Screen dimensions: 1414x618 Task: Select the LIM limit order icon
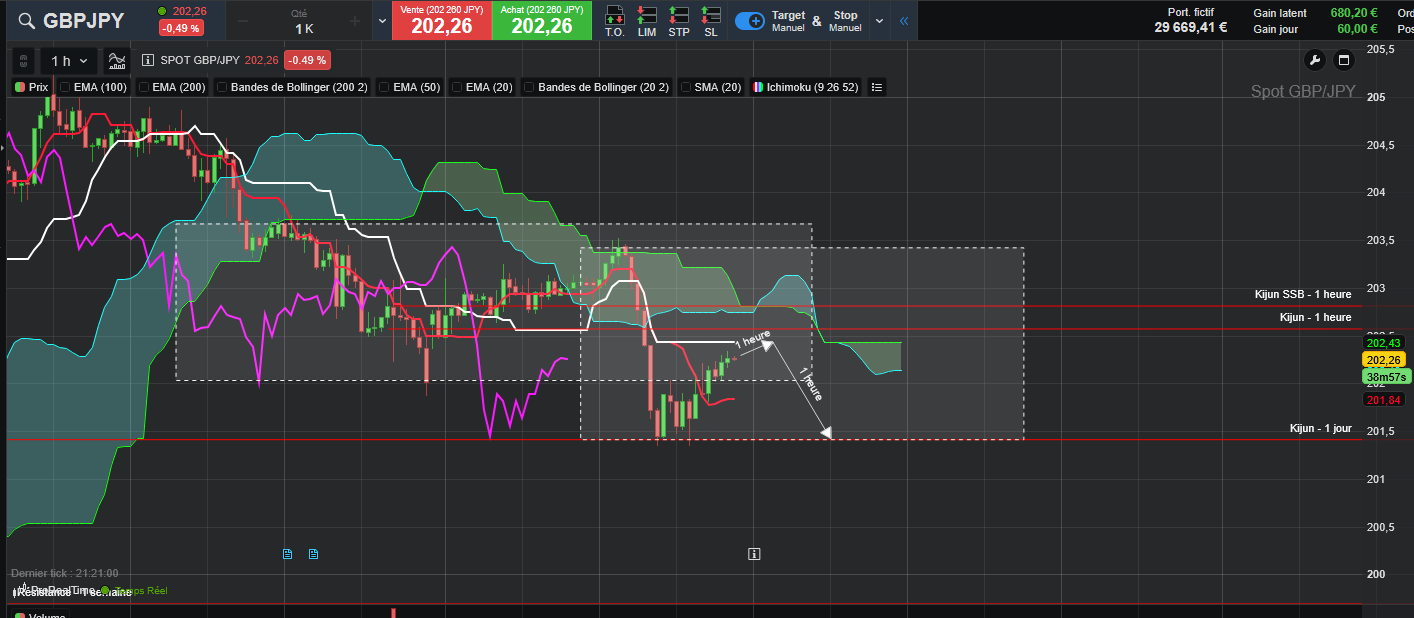click(x=647, y=20)
